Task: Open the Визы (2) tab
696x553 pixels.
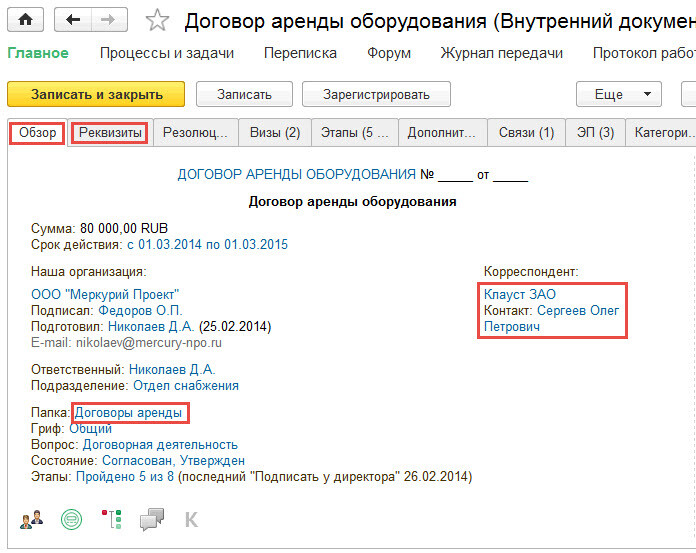Action: pos(275,132)
